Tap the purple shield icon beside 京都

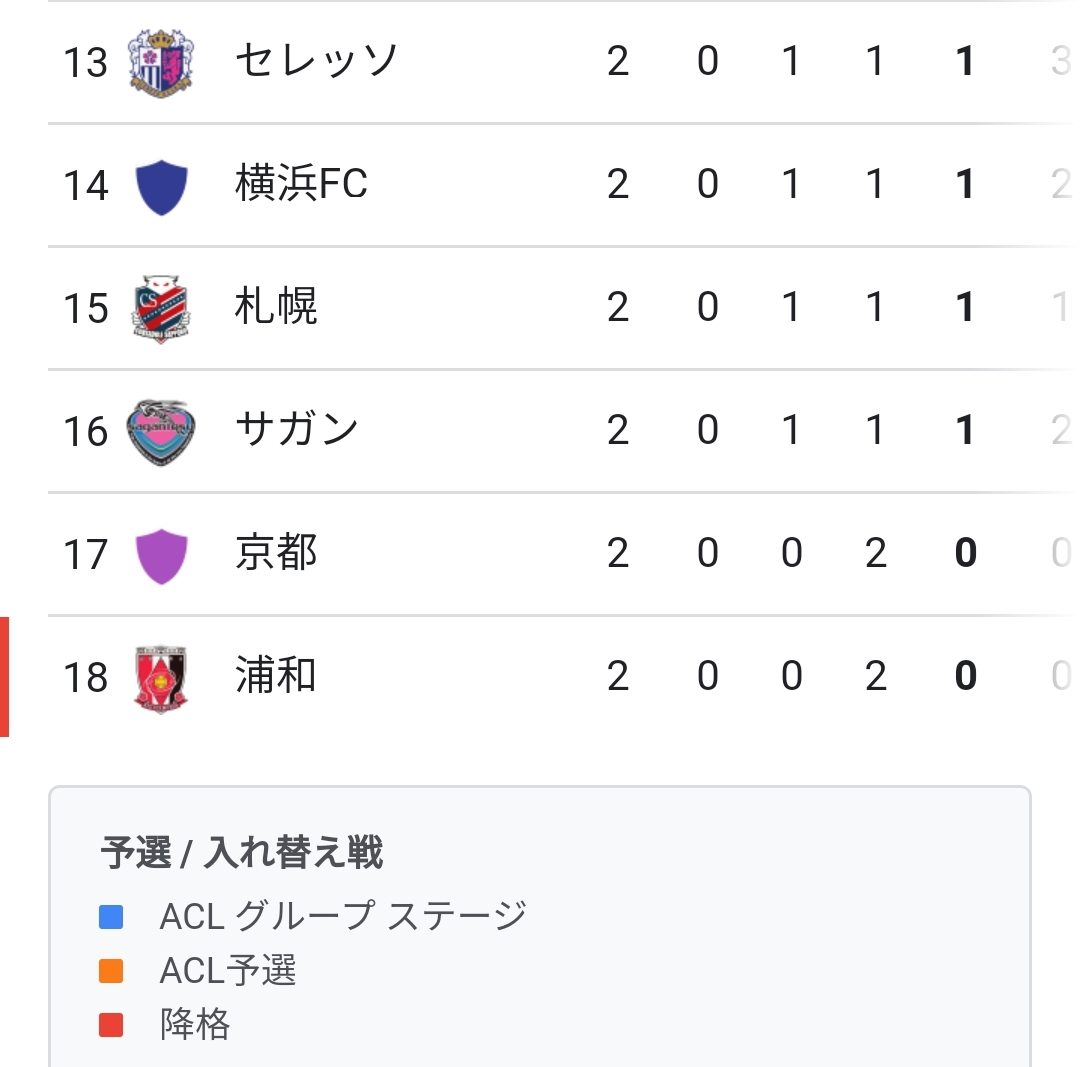[161, 556]
